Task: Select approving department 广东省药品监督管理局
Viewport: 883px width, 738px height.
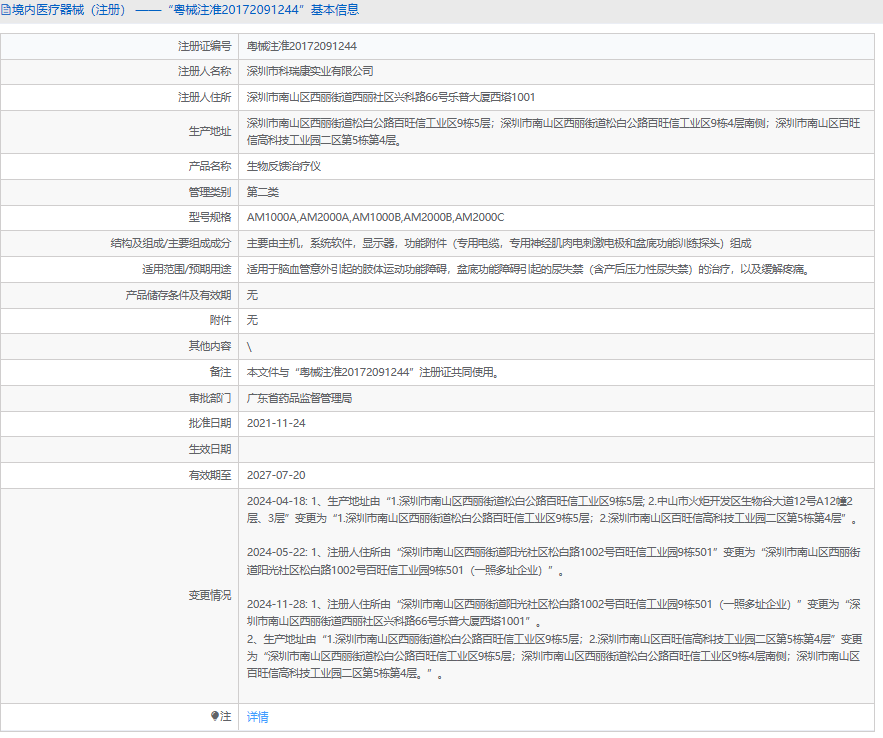Action: pos(299,398)
